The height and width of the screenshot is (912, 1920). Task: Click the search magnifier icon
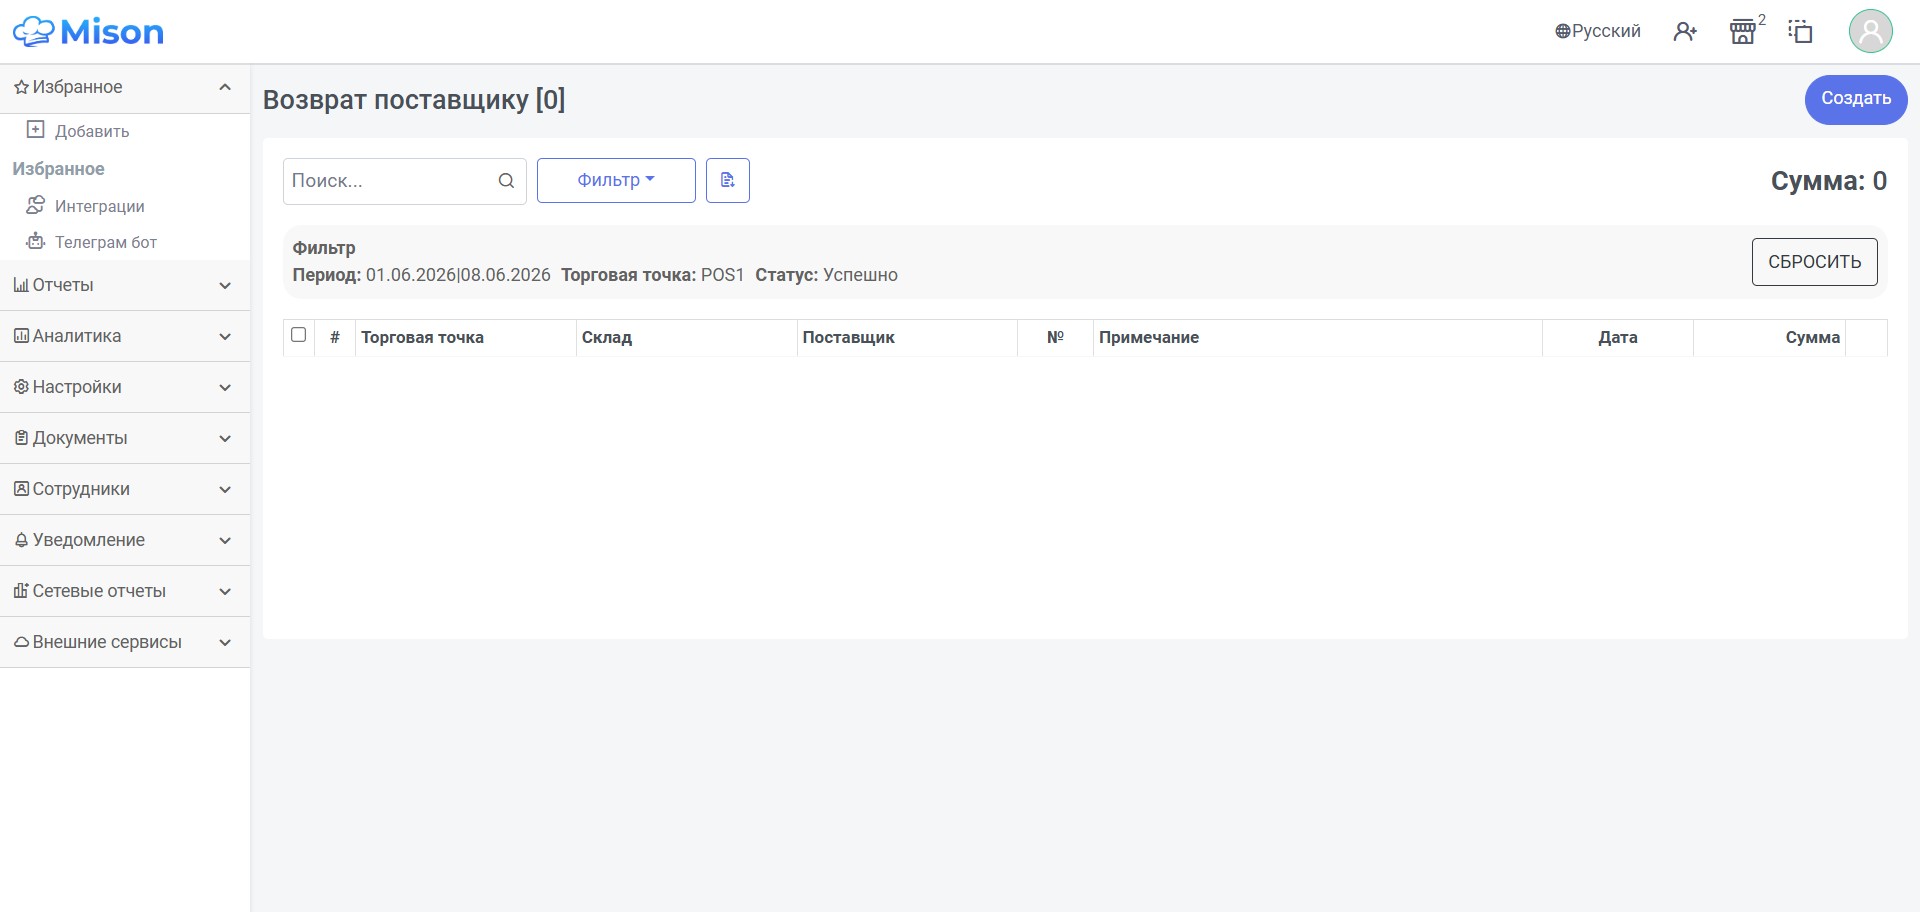click(506, 181)
